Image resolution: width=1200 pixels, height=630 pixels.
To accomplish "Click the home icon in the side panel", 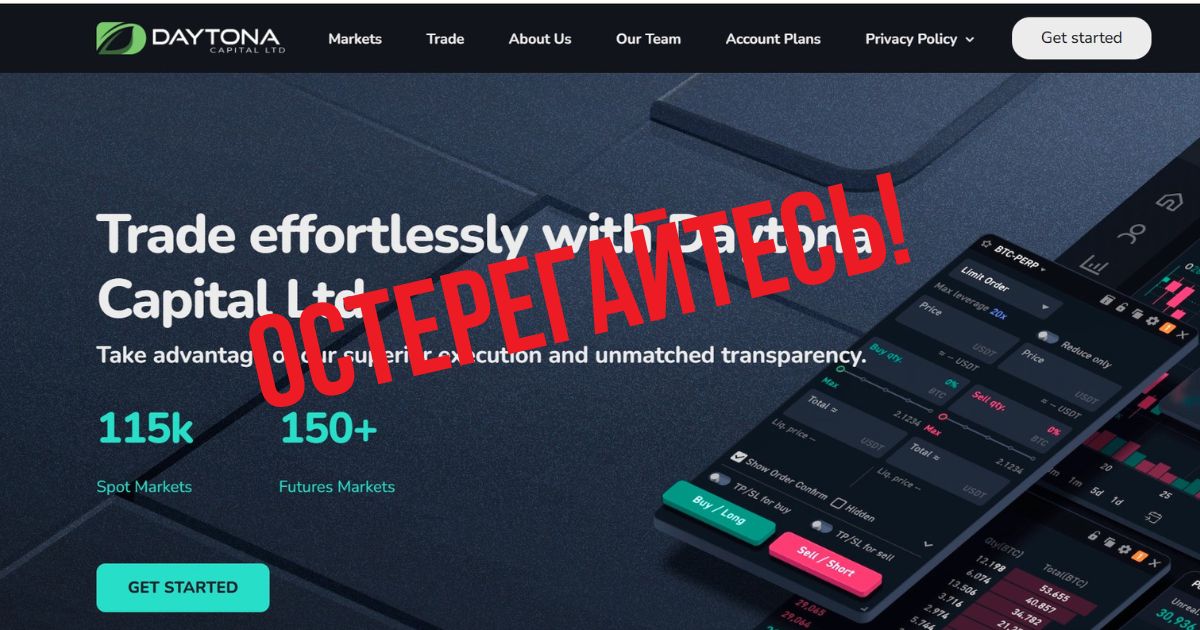I will pos(1169,201).
